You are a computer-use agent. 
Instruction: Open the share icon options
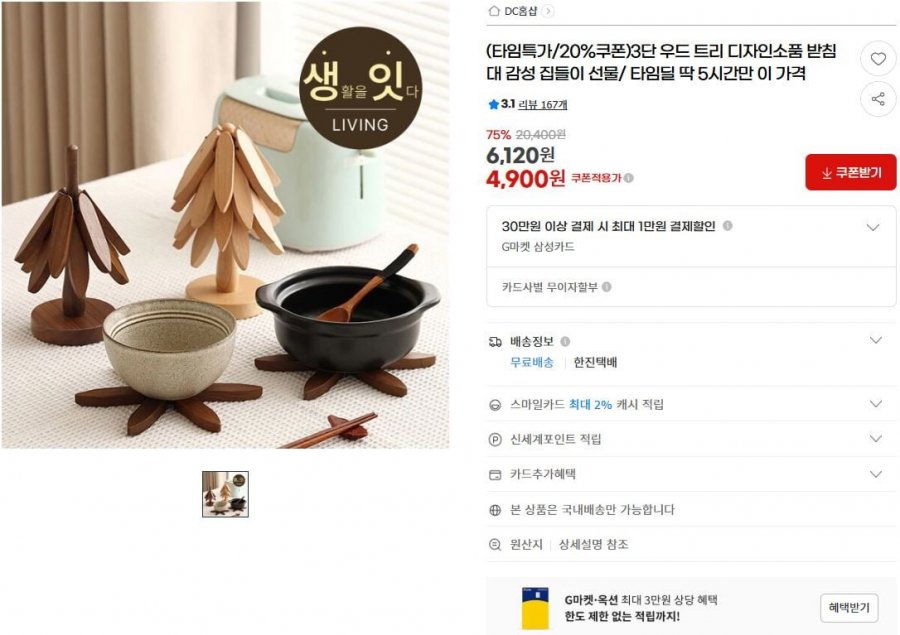point(878,99)
